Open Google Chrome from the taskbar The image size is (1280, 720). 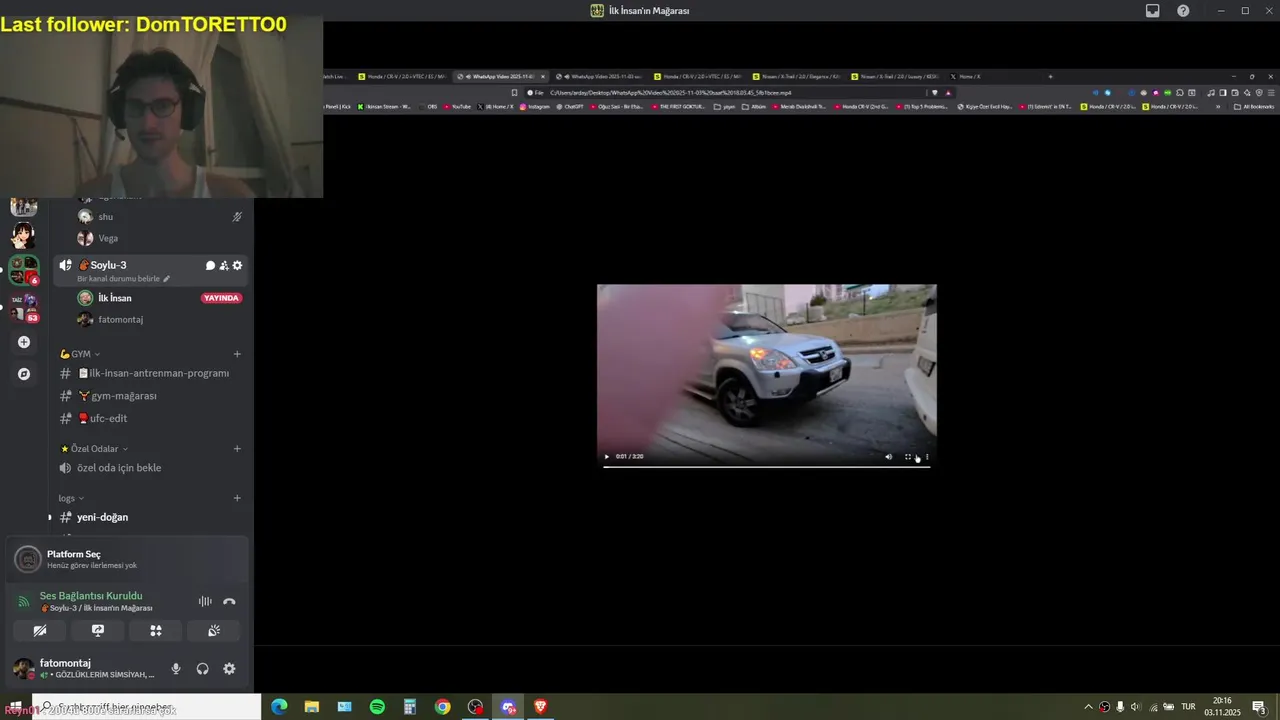[x=442, y=707]
